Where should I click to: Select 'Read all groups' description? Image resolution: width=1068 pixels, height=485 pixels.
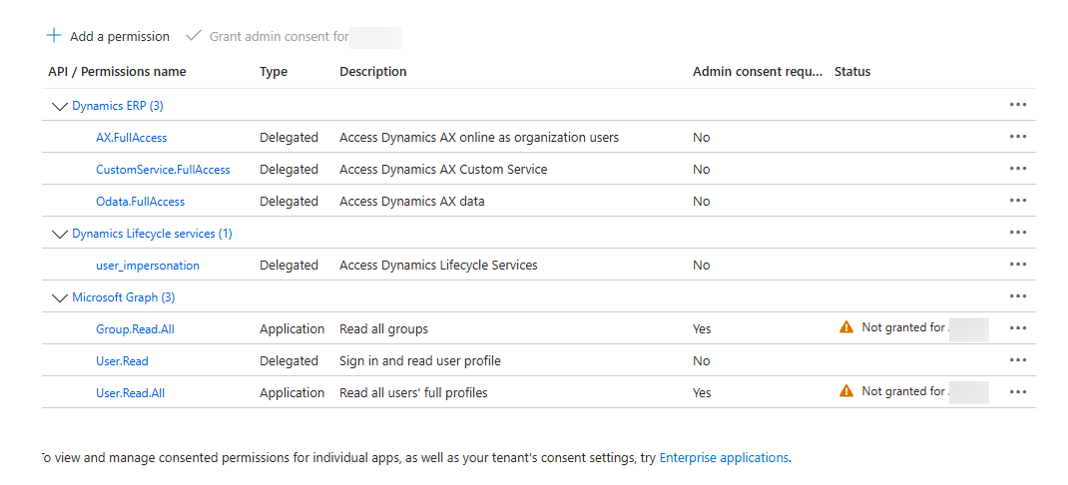384,329
